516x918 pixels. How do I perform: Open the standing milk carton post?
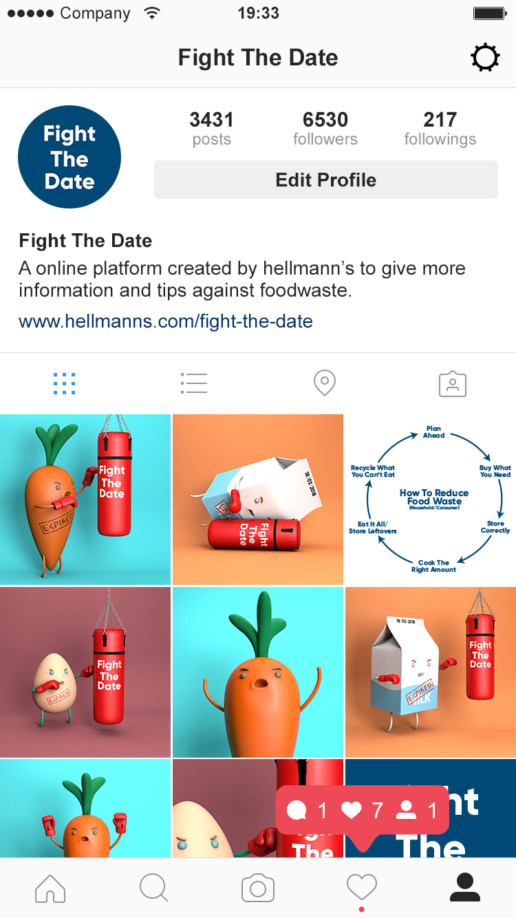pyautogui.click(x=432, y=672)
